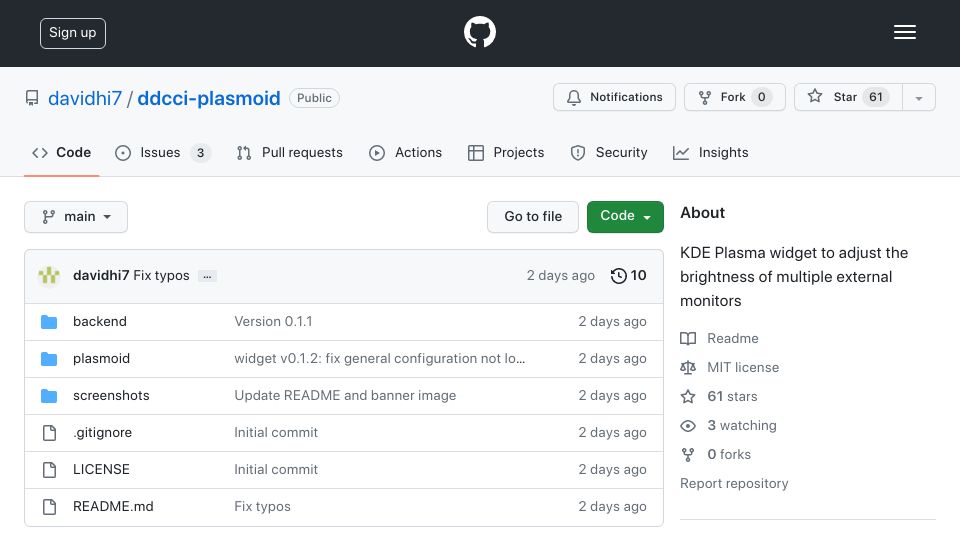Click the Notifications bell button
960x540 pixels.
point(614,97)
